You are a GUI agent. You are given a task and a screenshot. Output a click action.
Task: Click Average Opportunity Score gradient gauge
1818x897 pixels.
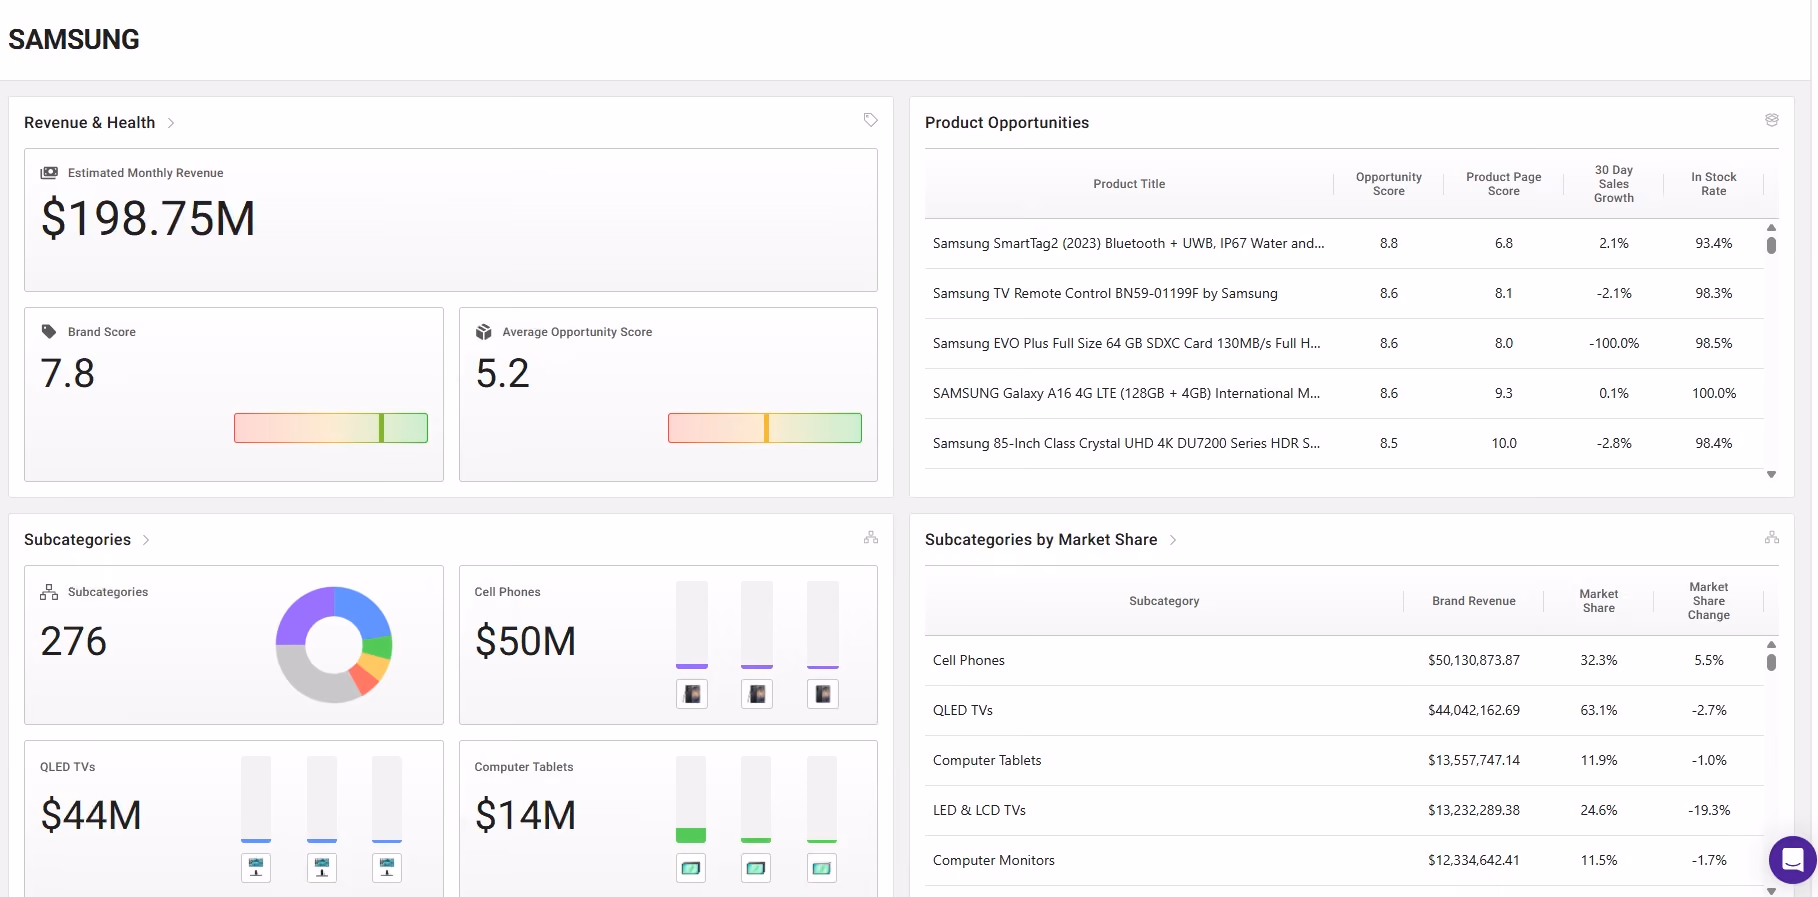pyautogui.click(x=765, y=428)
